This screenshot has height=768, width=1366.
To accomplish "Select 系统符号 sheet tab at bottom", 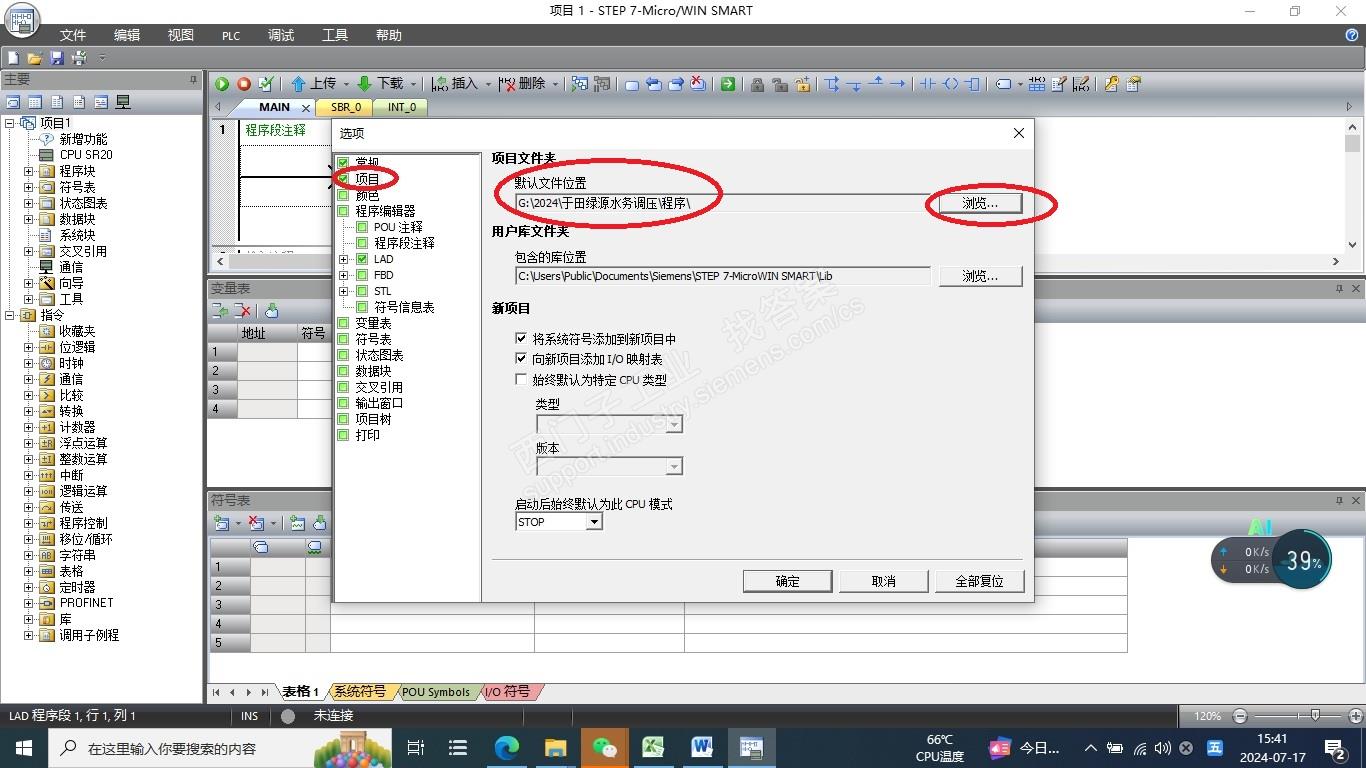I will coord(359,692).
